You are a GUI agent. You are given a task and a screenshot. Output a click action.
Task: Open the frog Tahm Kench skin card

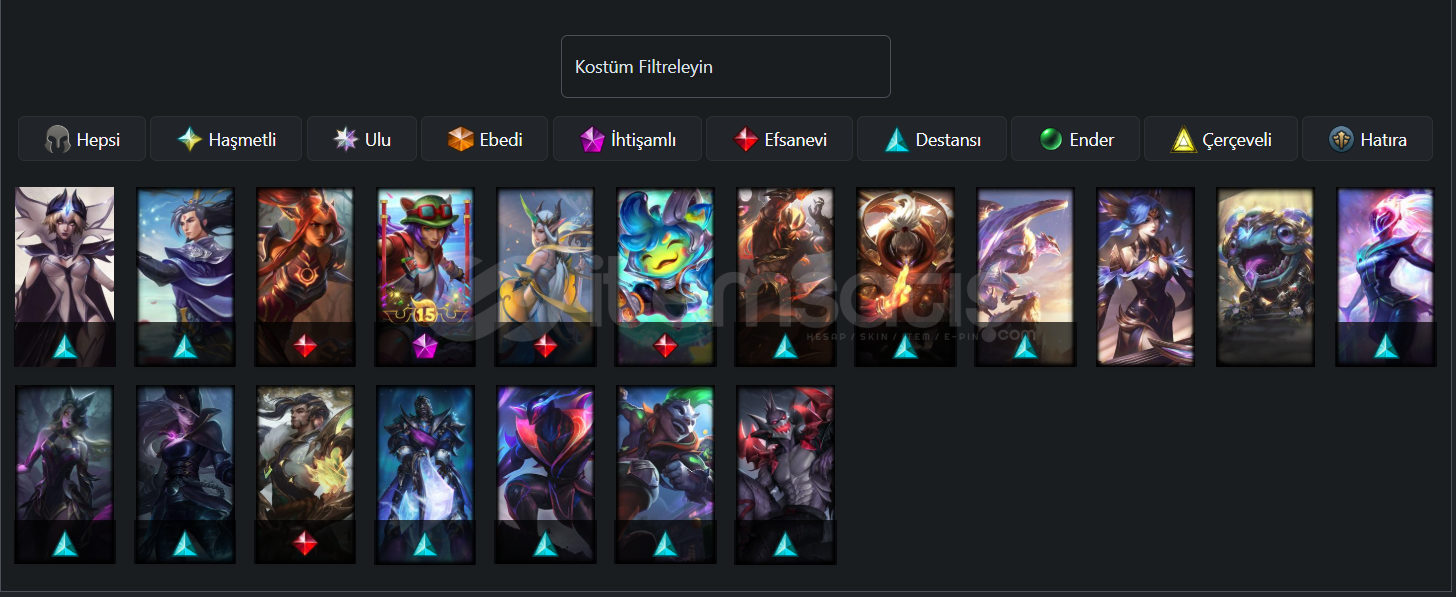click(1265, 277)
